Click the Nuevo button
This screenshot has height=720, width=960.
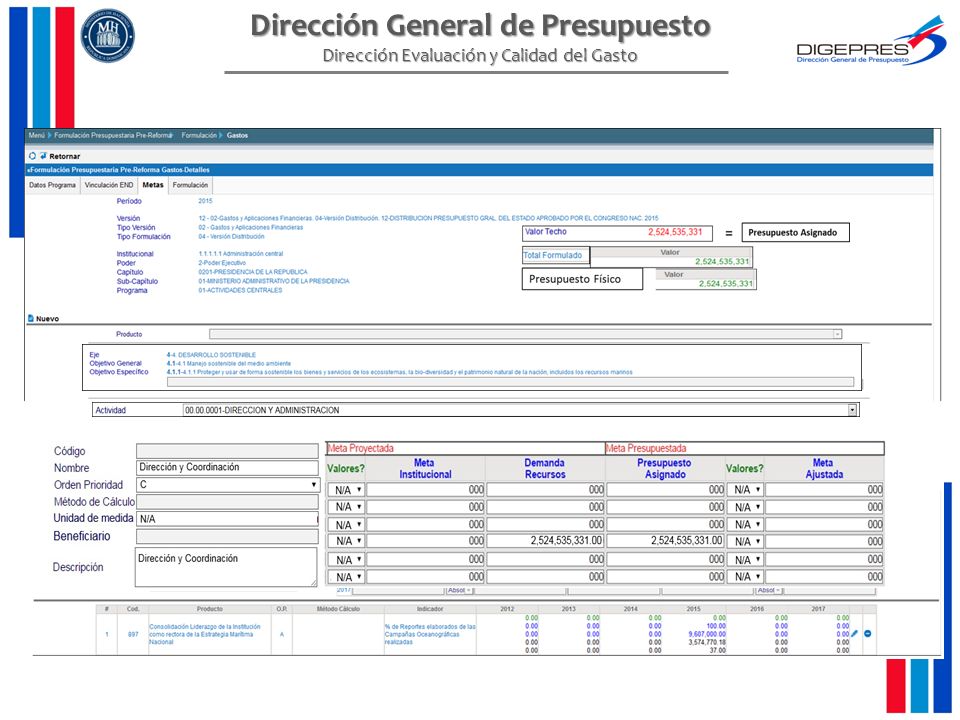(x=47, y=318)
